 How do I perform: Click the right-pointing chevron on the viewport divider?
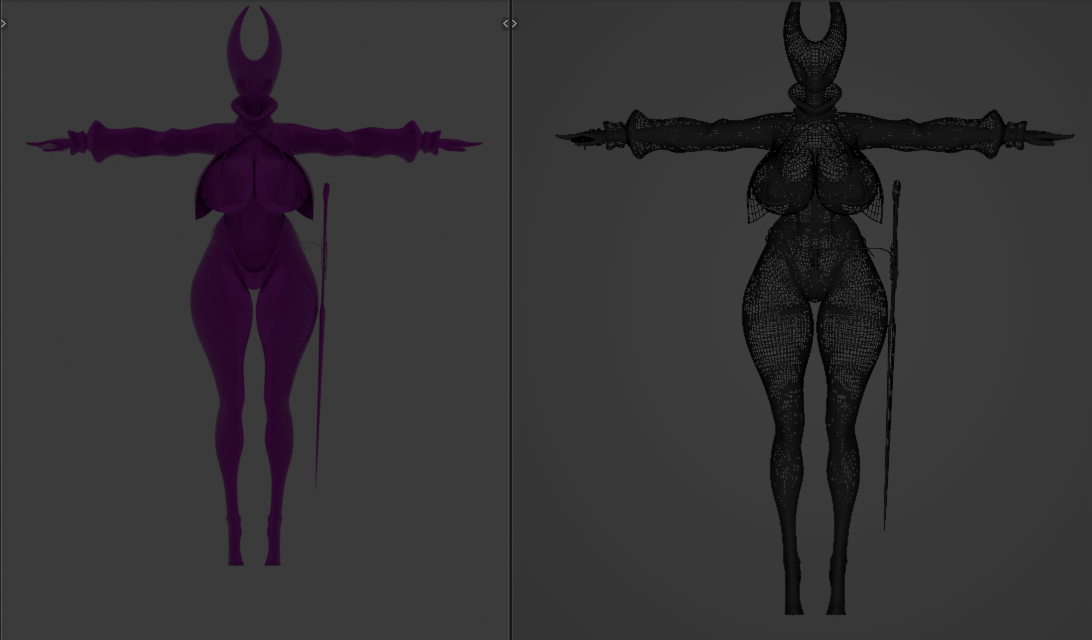click(x=515, y=24)
